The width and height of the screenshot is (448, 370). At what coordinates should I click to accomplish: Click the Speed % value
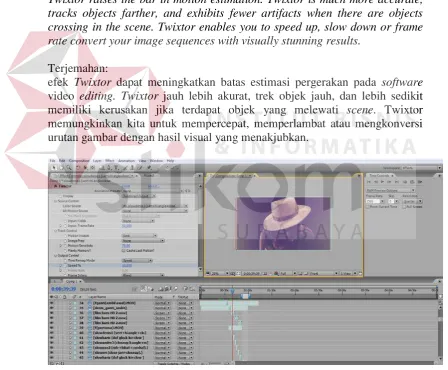127,265
